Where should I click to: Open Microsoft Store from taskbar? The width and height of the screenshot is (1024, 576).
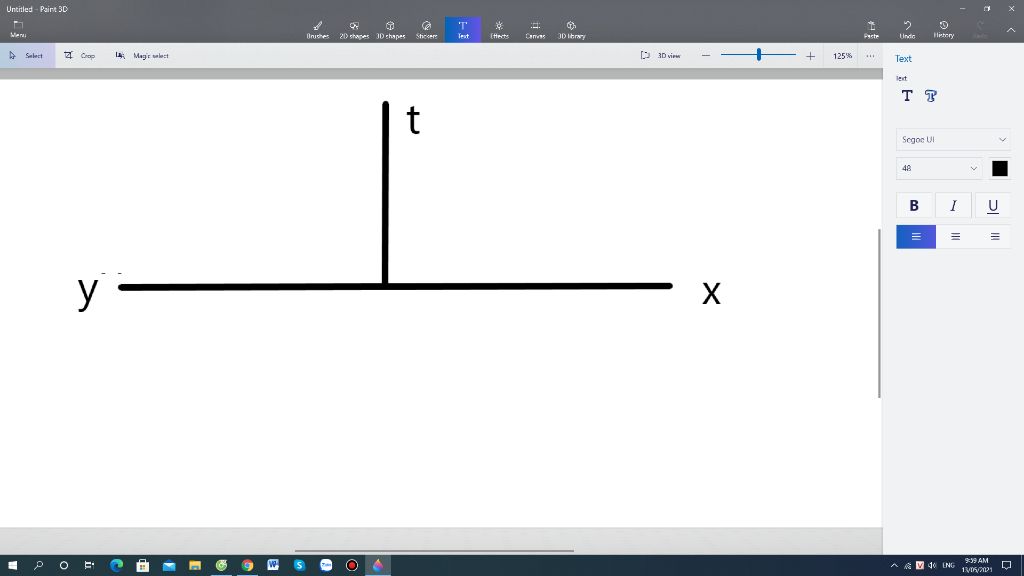(142, 566)
